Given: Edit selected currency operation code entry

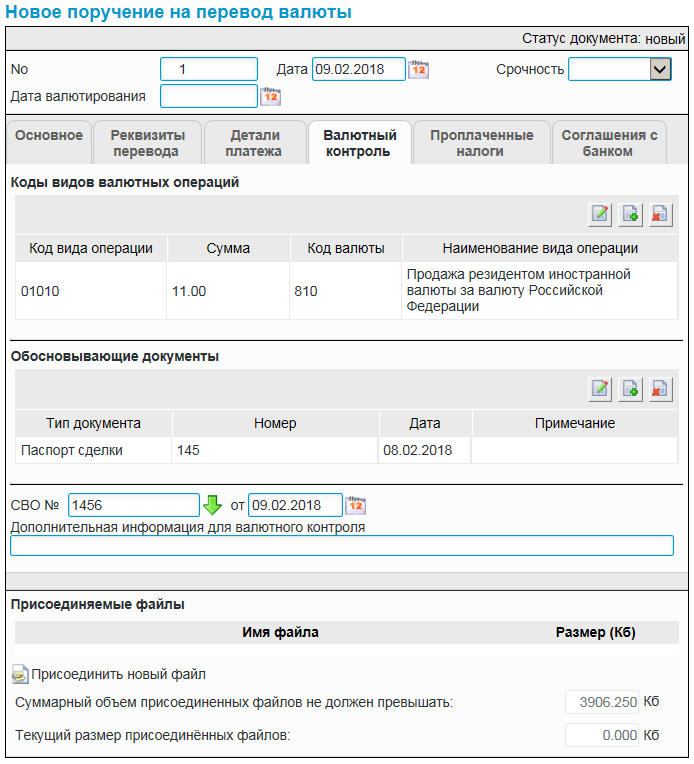Looking at the screenshot, I should point(600,215).
